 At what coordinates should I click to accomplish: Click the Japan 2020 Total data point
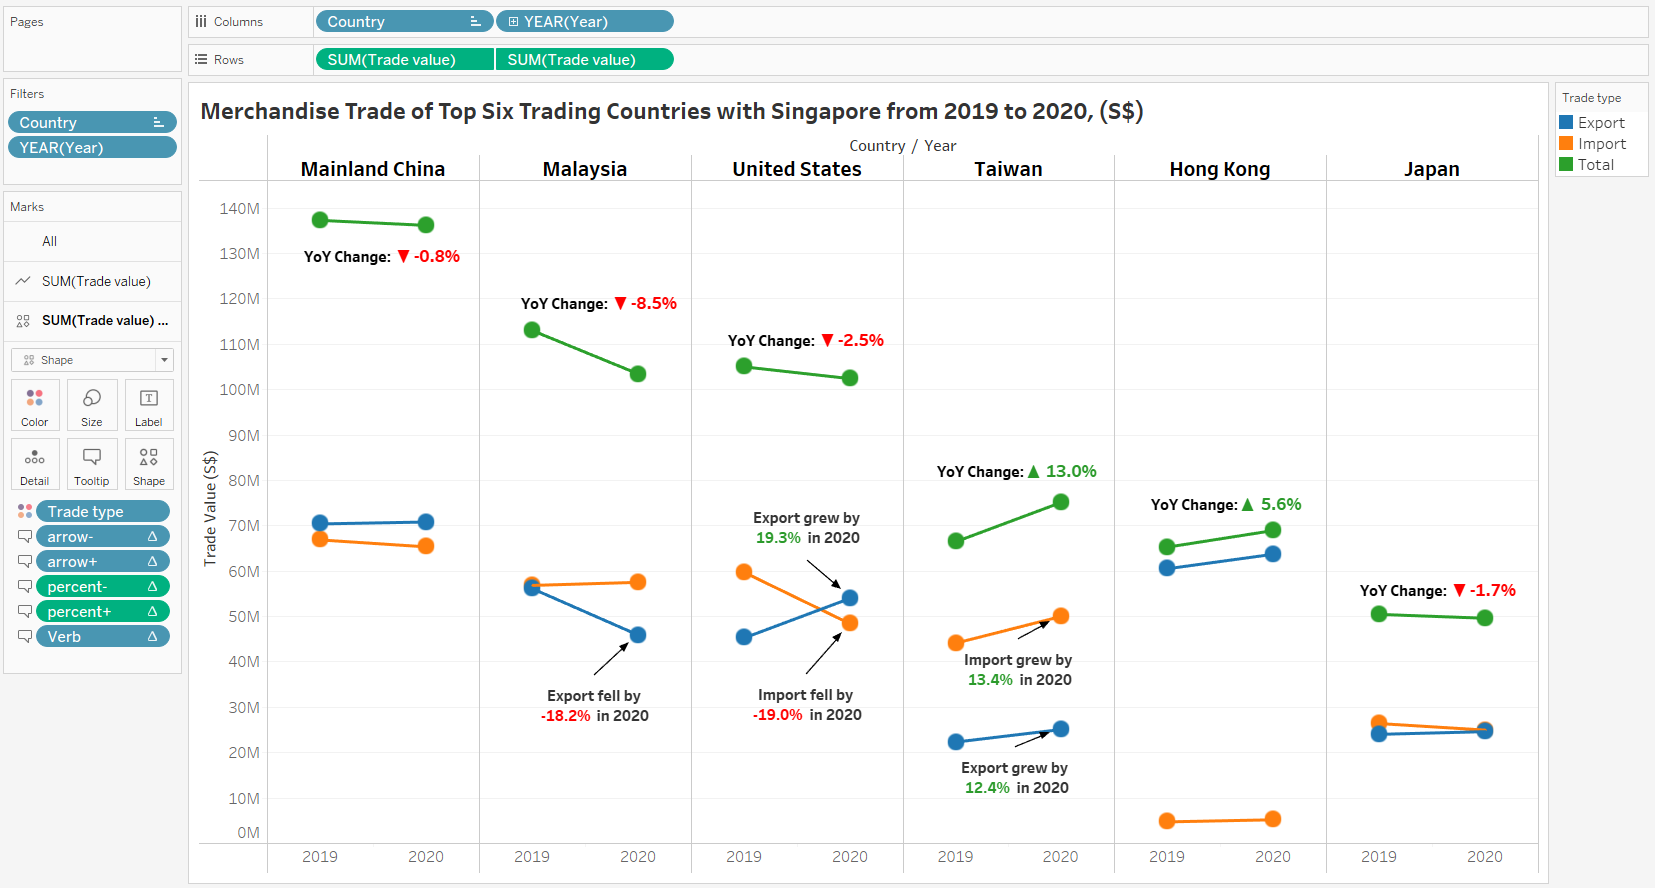click(x=1485, y=618)
